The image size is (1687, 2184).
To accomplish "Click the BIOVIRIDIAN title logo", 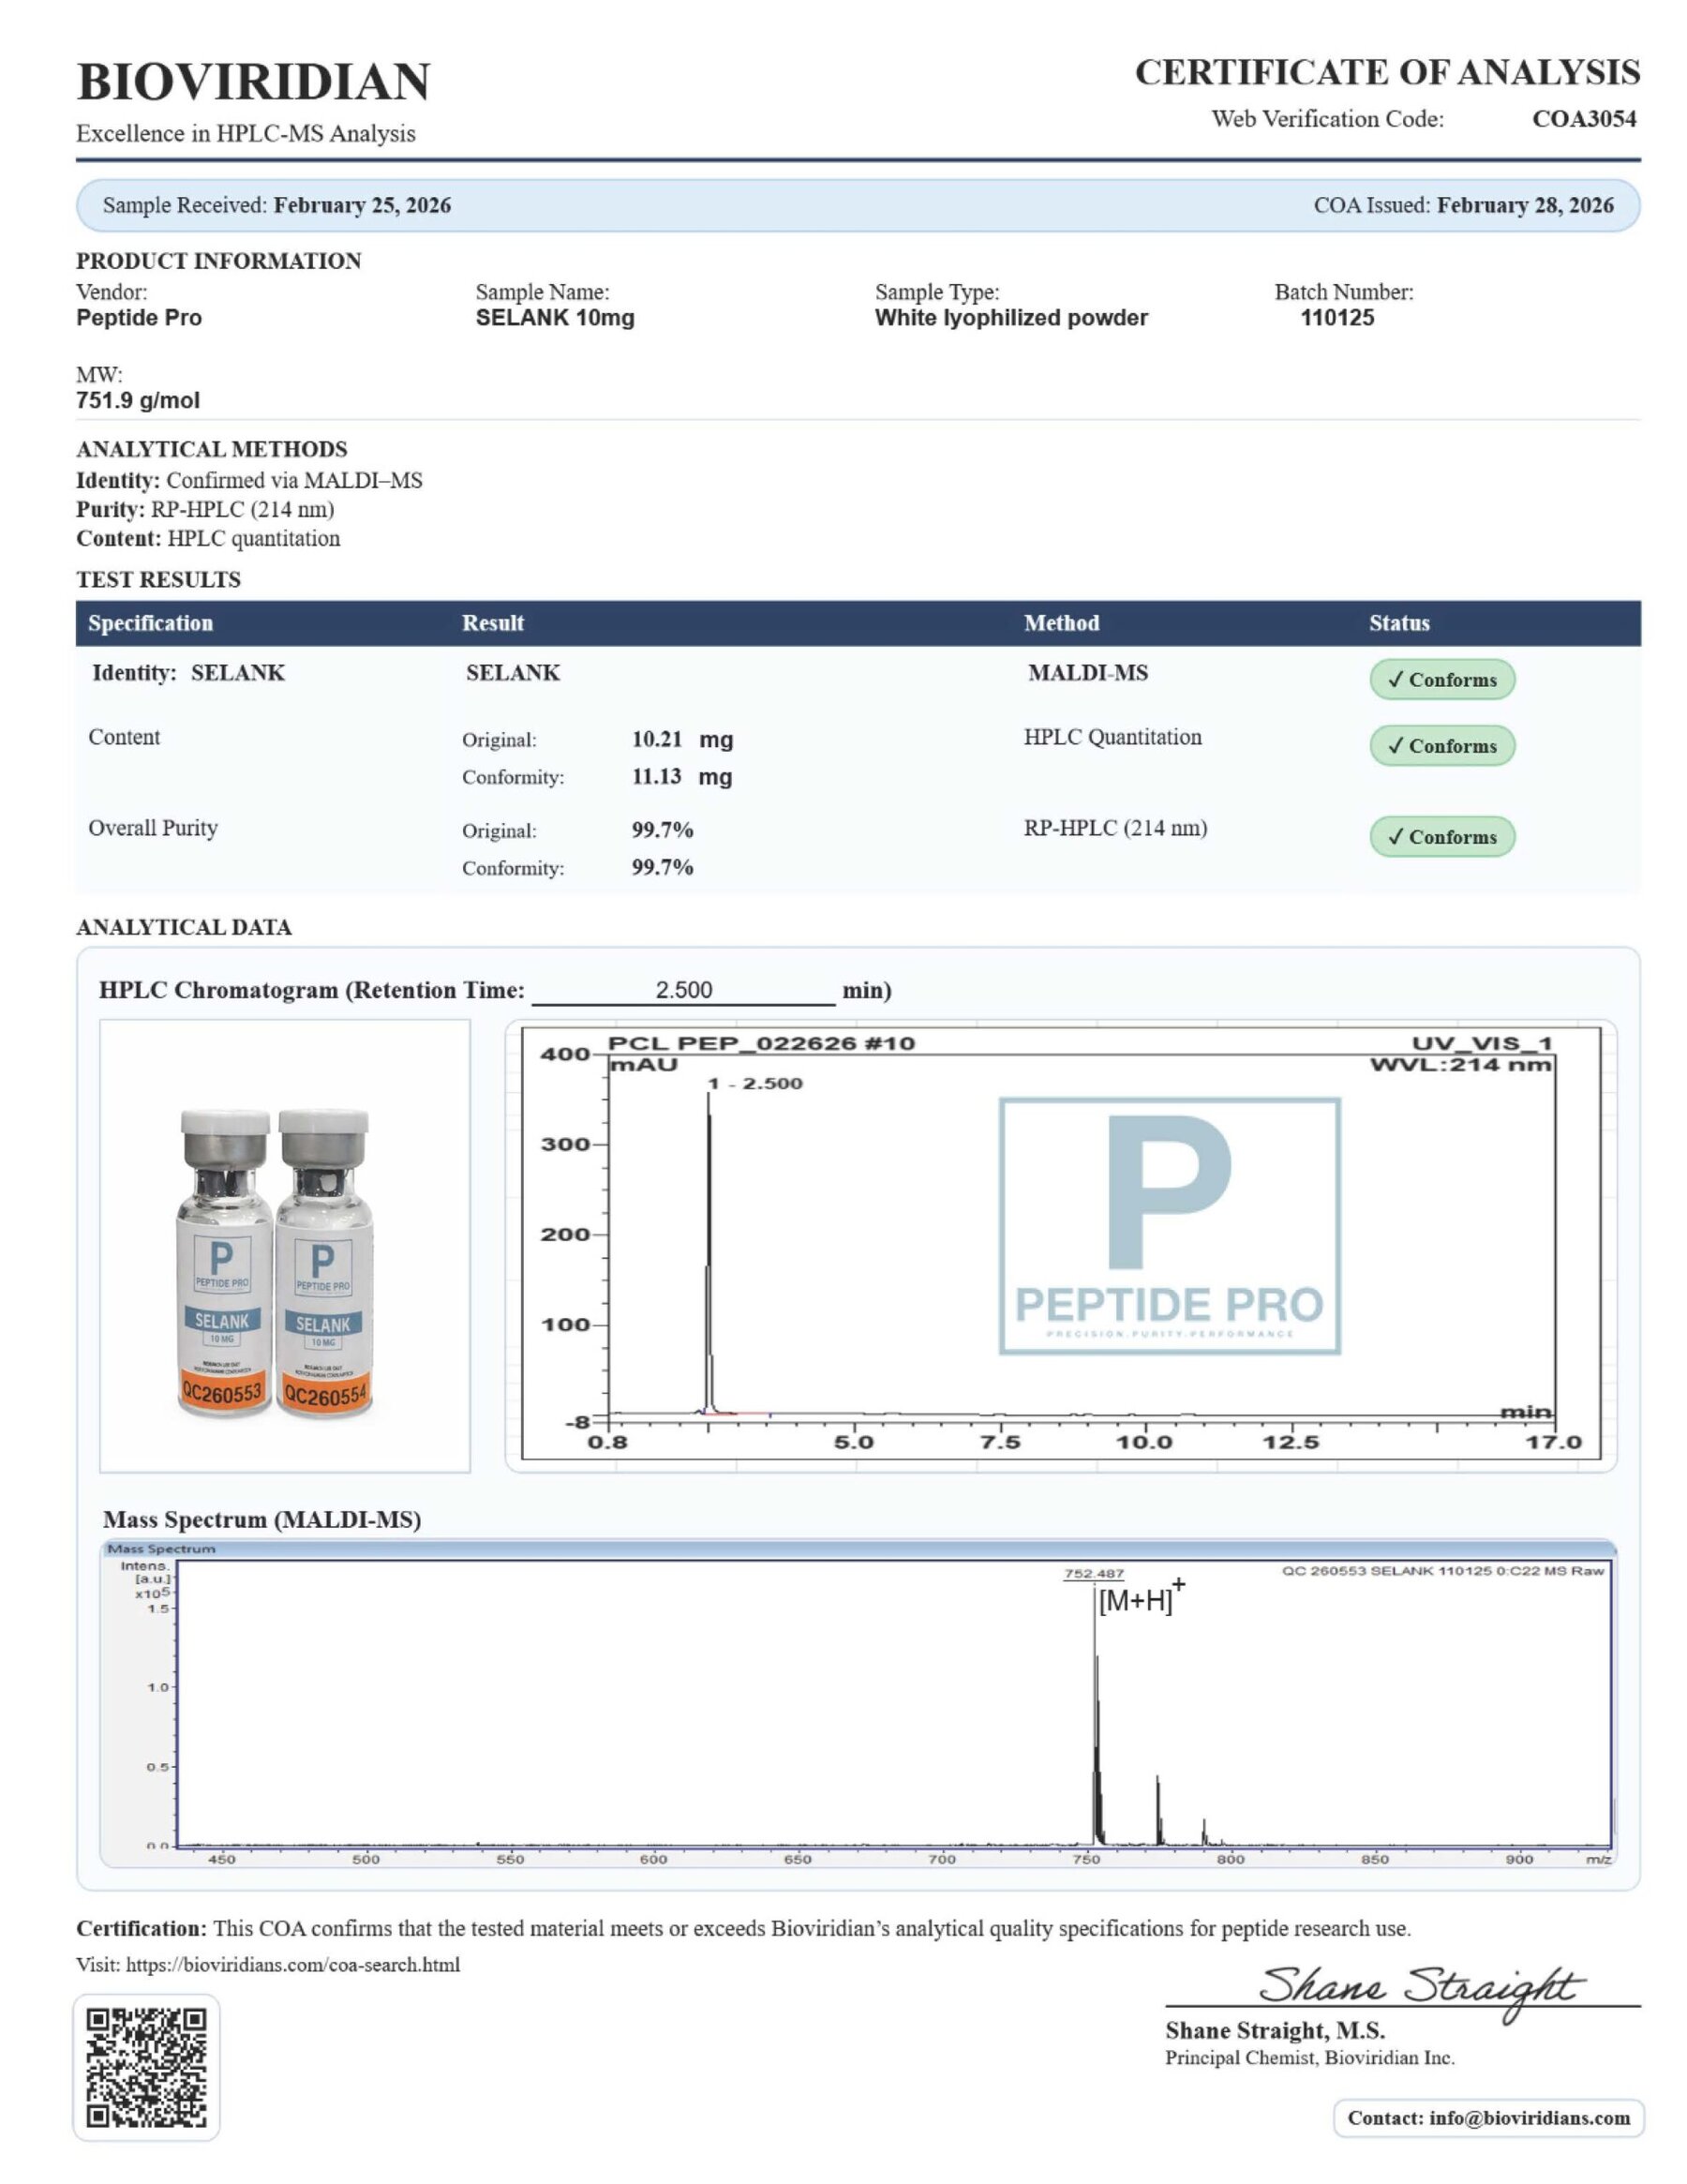I will point(254,82).
